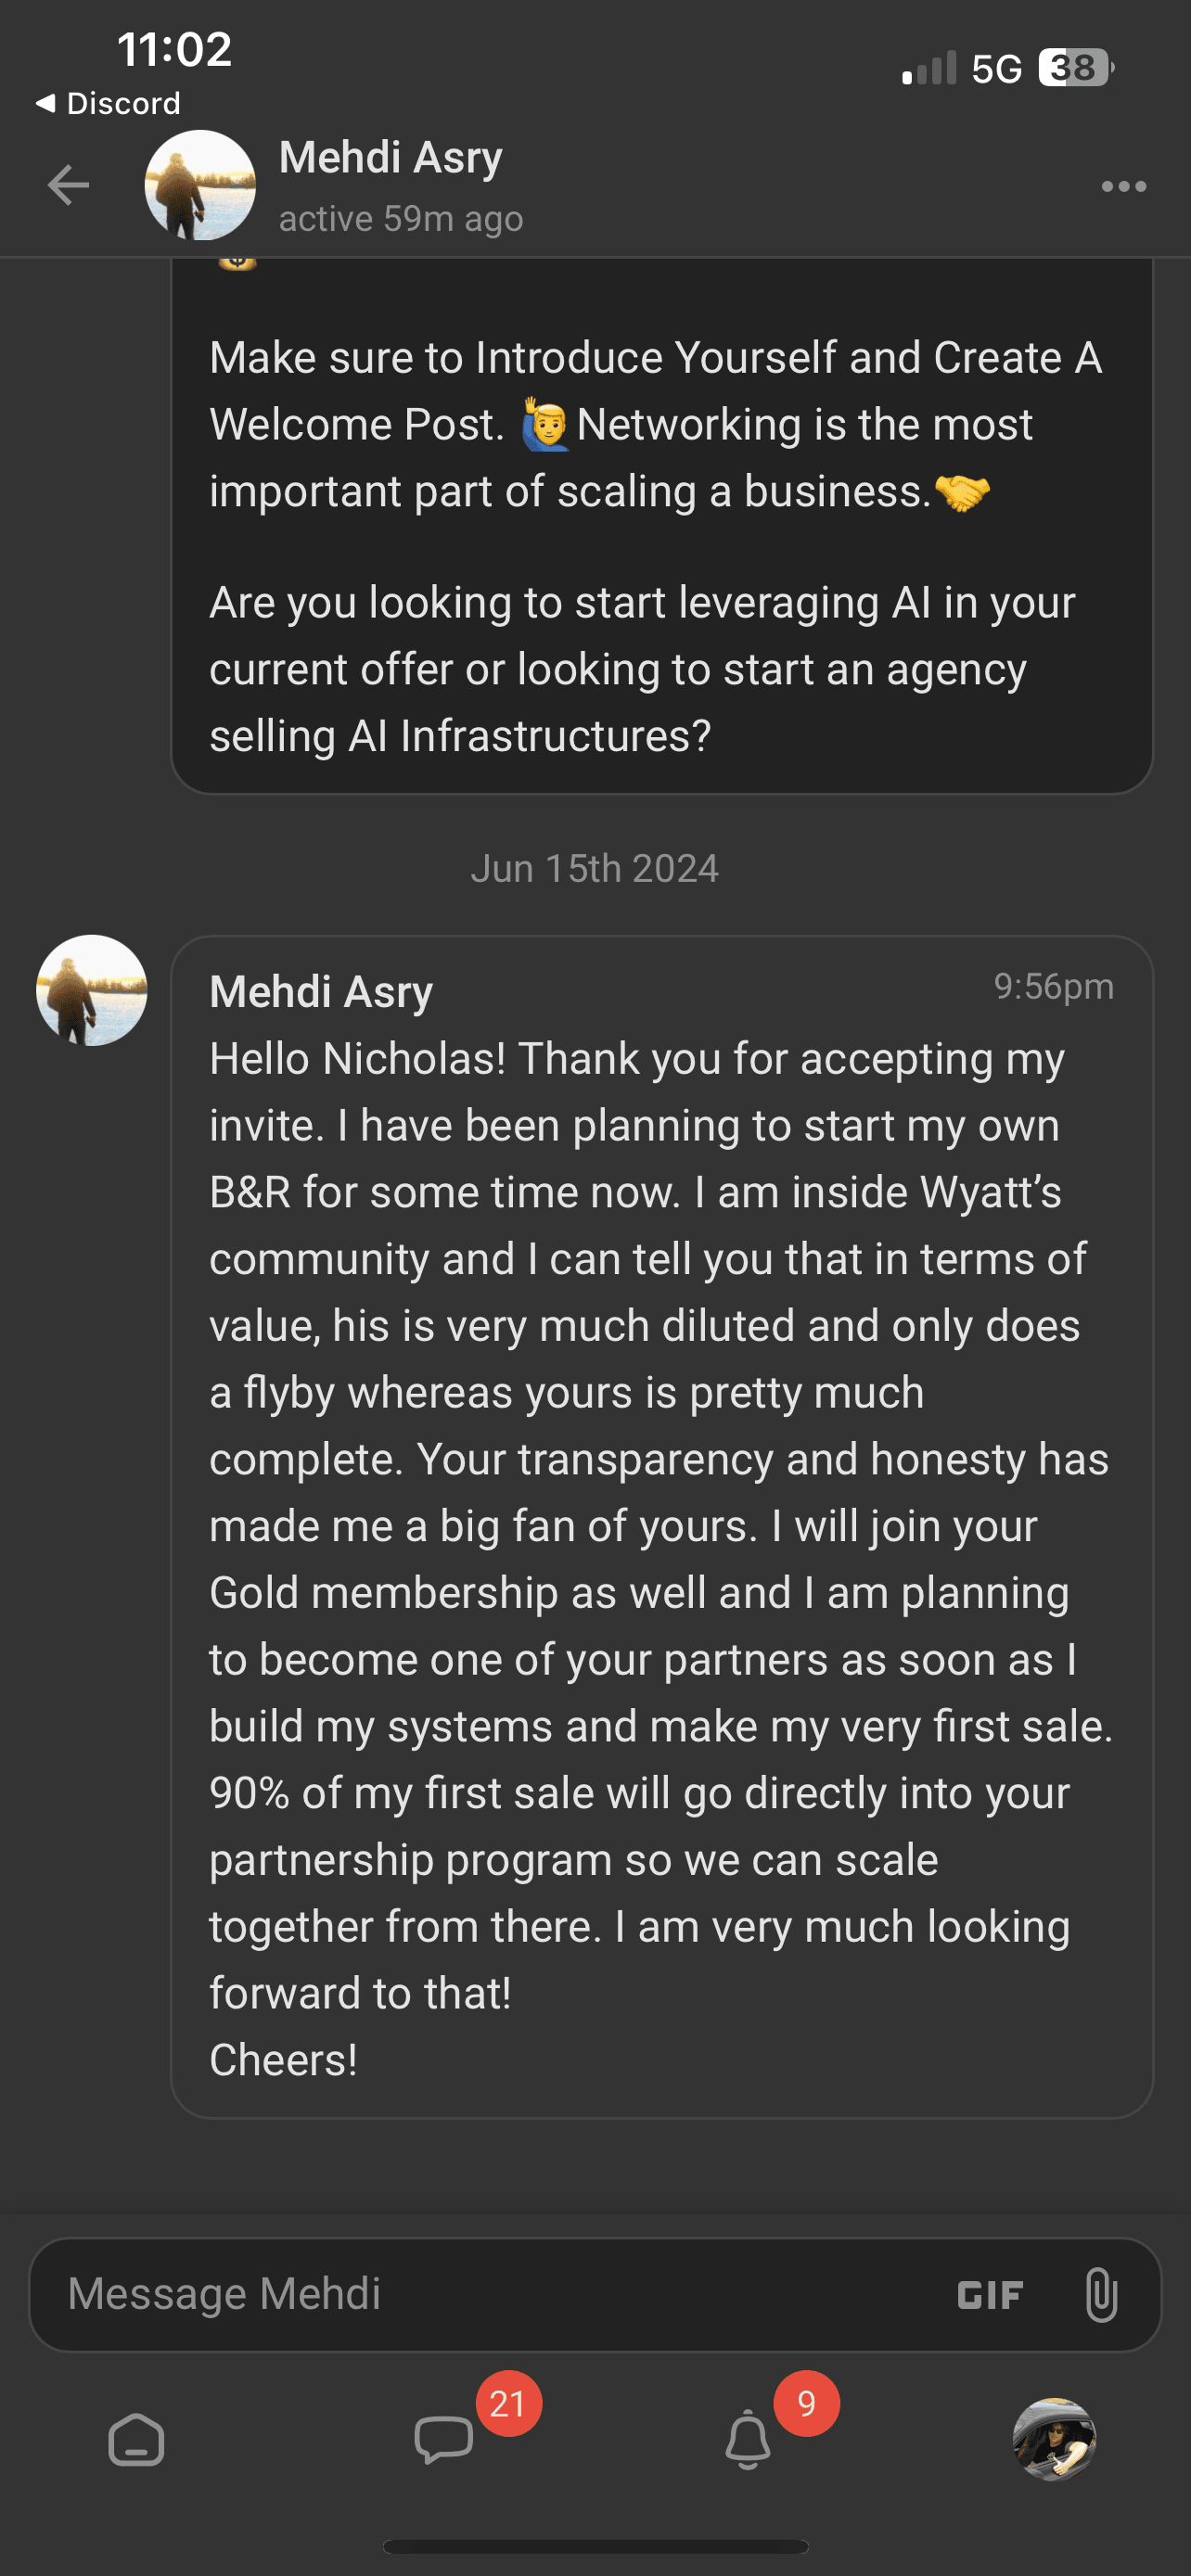Open the three-dot more options menu
The height and width of the screenshot is (2576, 1191).
[x=1123, y=186]
